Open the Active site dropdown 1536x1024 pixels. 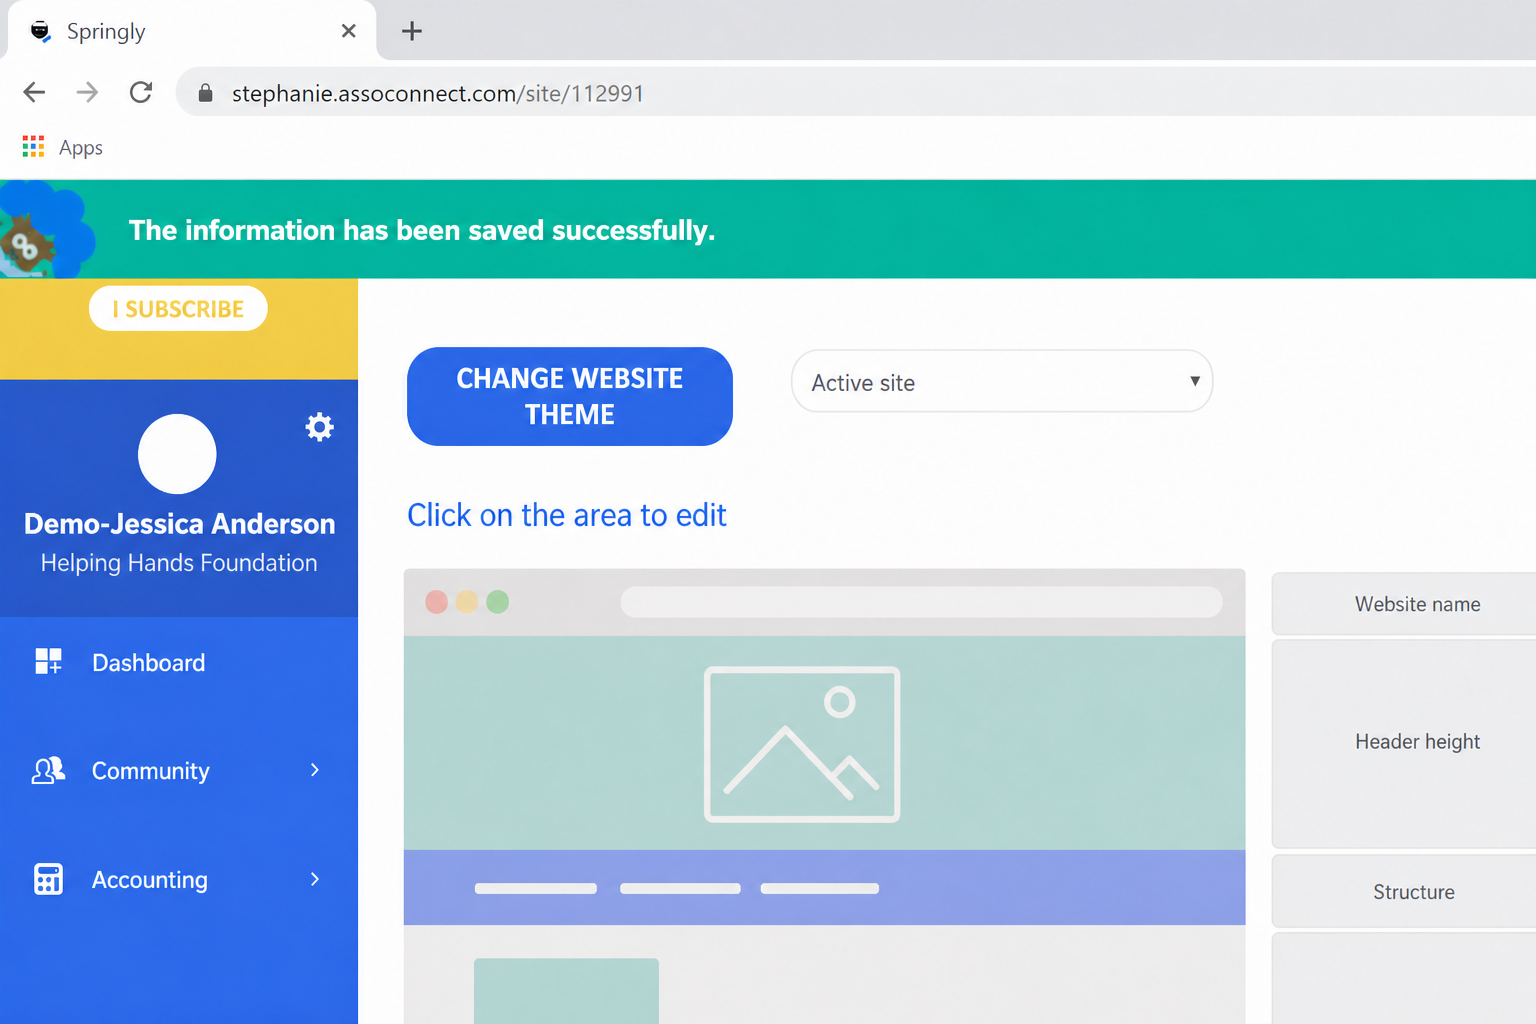point(1002,381)
